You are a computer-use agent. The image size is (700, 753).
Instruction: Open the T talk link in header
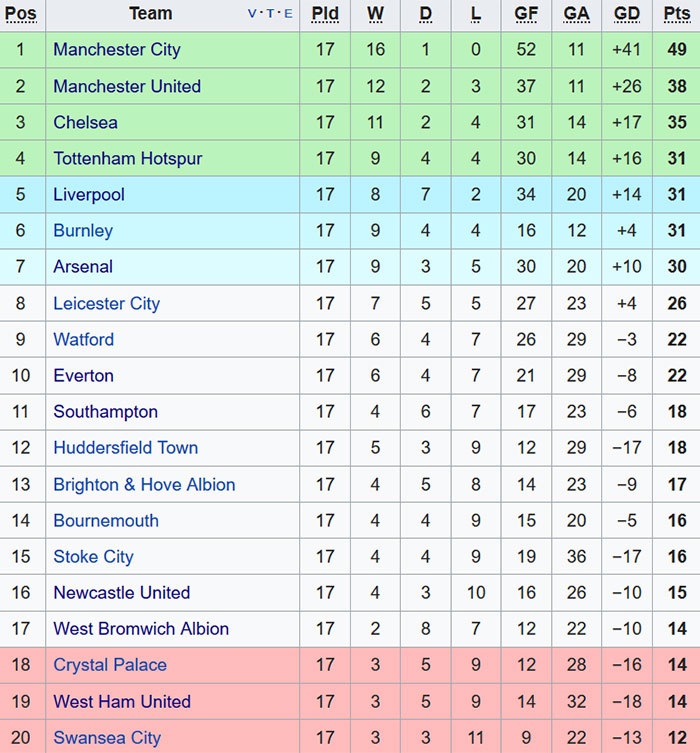[x=270, y=14]
